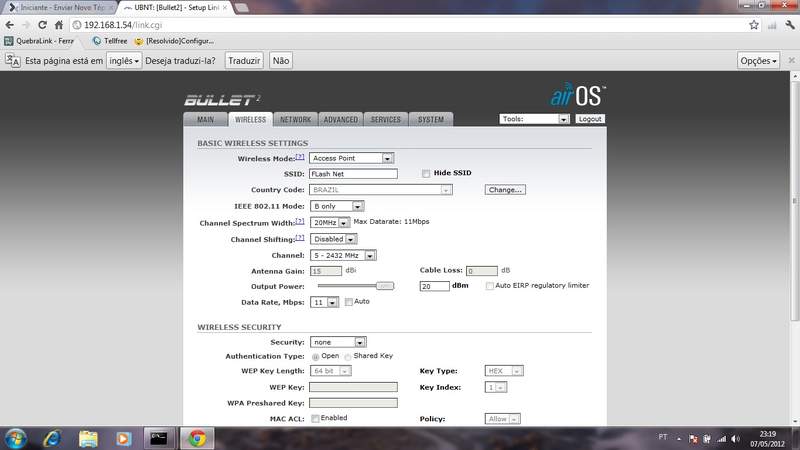Open the Channel Shifting dropdown
Screen dimensions: 800x450
pos(334,239)
